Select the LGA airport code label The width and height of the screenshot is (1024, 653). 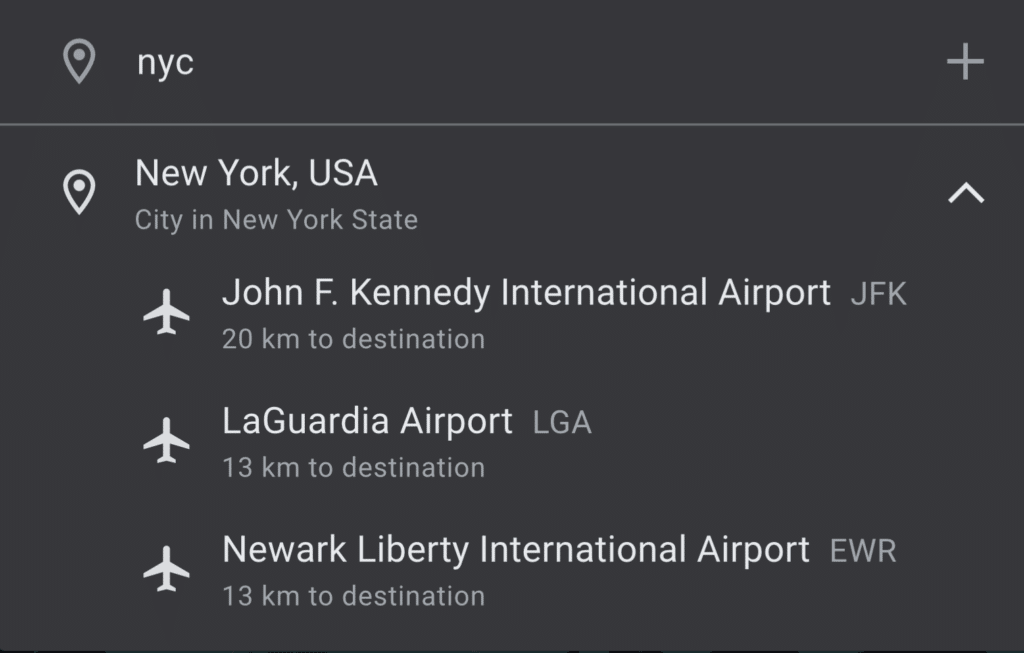[562, 421]
